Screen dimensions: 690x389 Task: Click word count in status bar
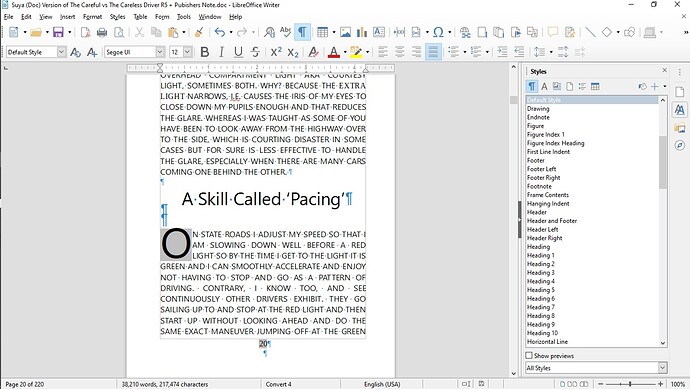(165, 384)
